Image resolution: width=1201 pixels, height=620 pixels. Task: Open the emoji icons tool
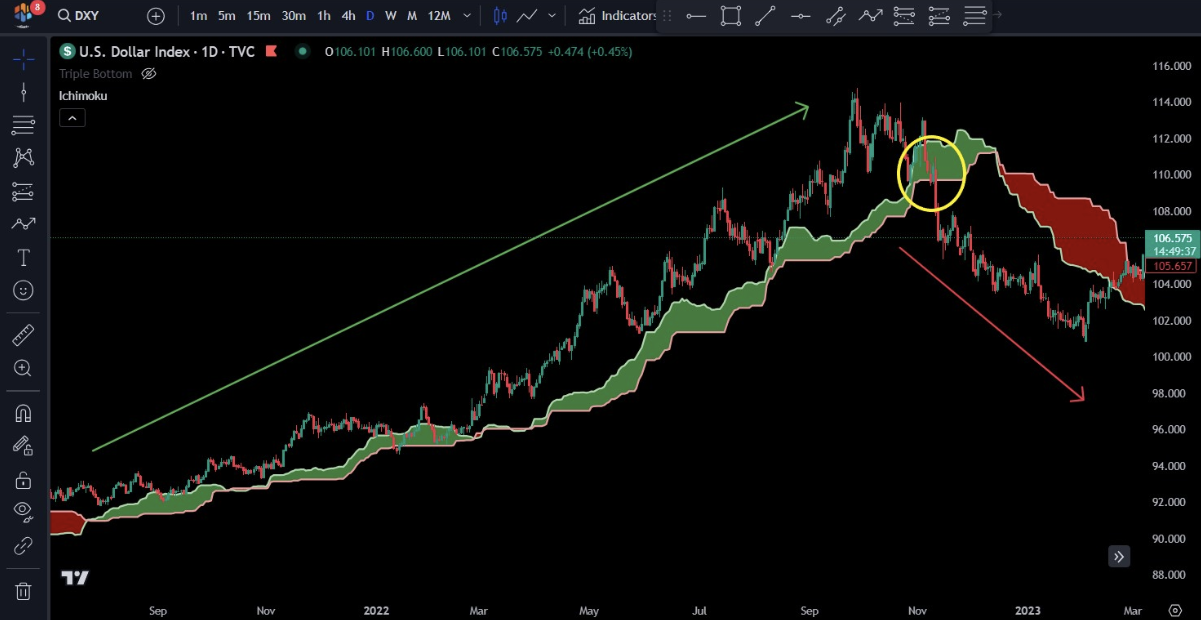pyautogui.click(x=23, y=290)
